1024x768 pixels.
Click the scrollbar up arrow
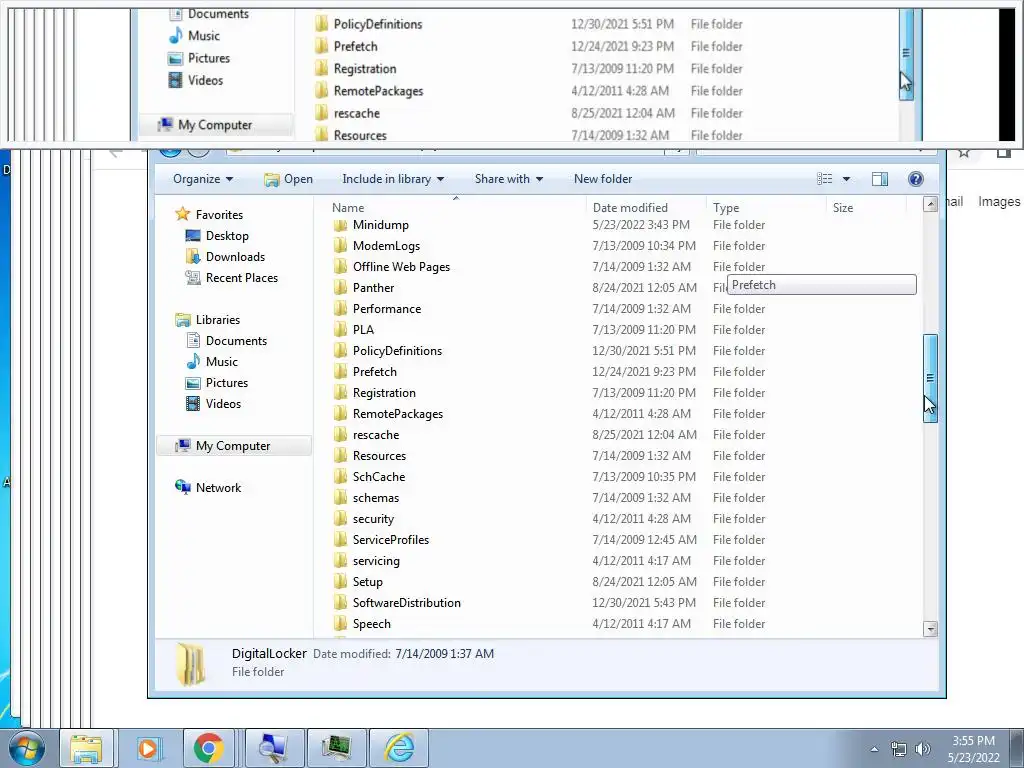tap(930, 204)
